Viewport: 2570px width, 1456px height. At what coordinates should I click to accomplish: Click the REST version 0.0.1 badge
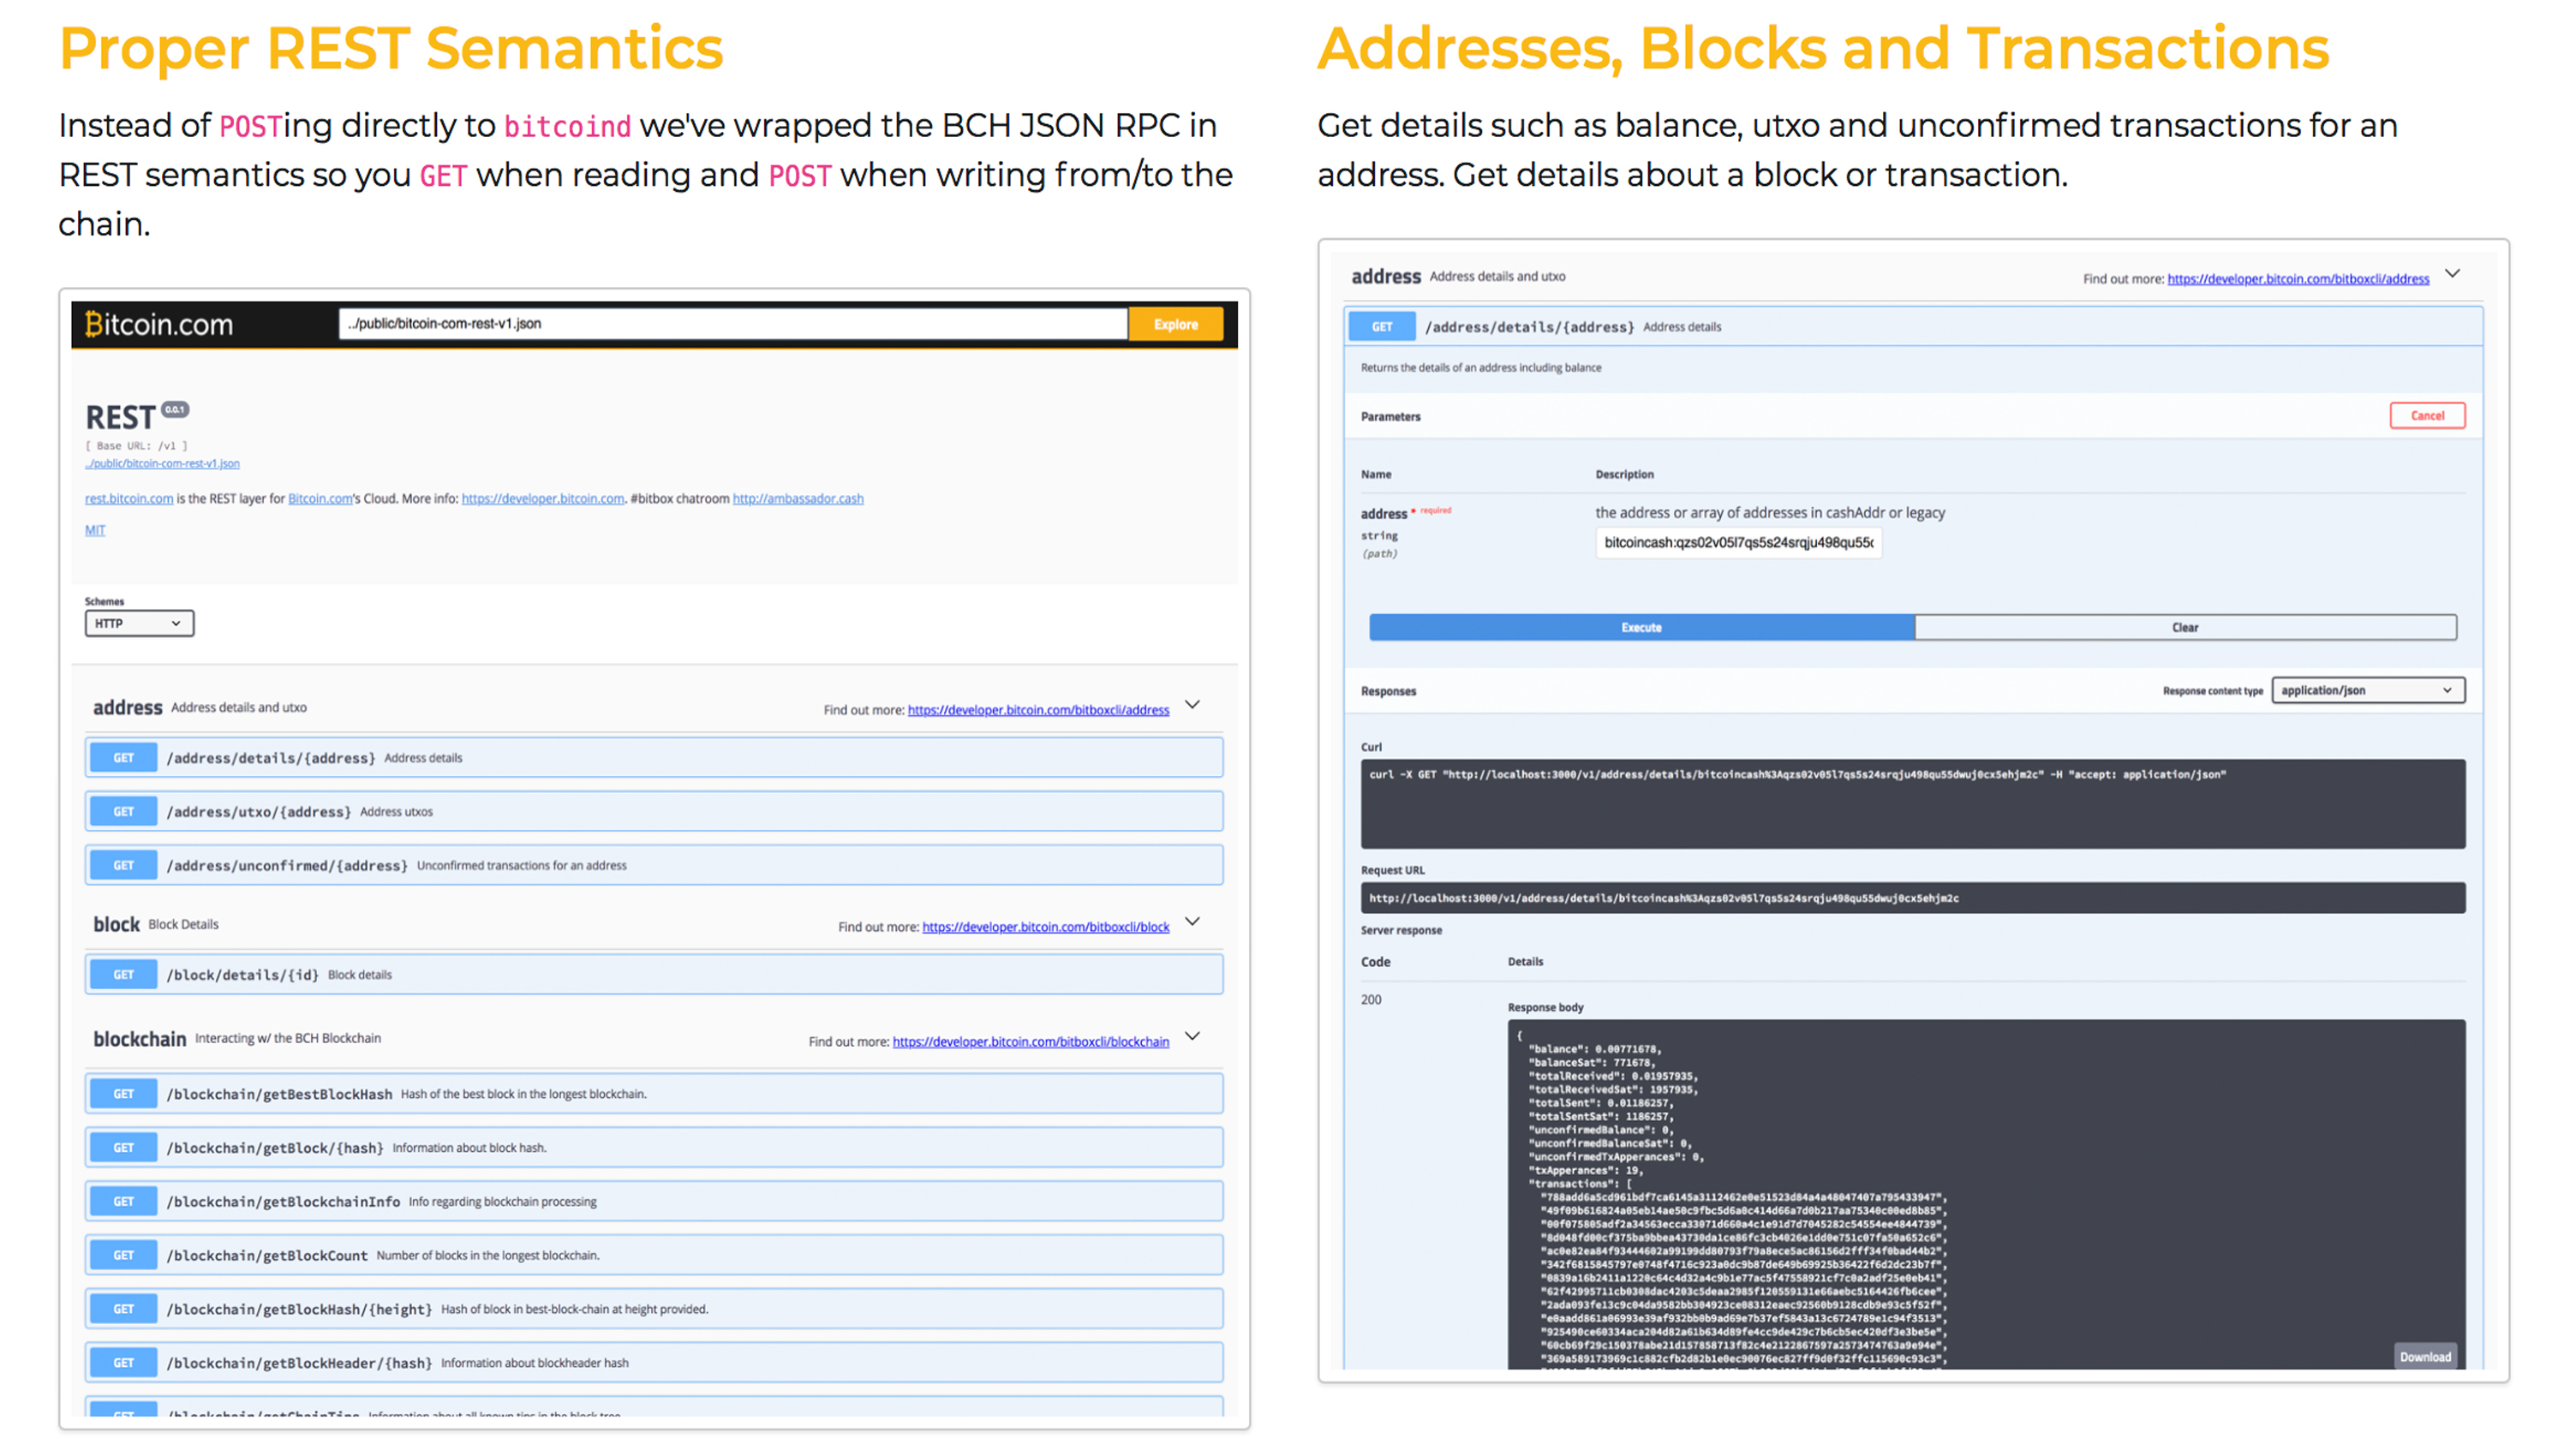coord(175,409)
